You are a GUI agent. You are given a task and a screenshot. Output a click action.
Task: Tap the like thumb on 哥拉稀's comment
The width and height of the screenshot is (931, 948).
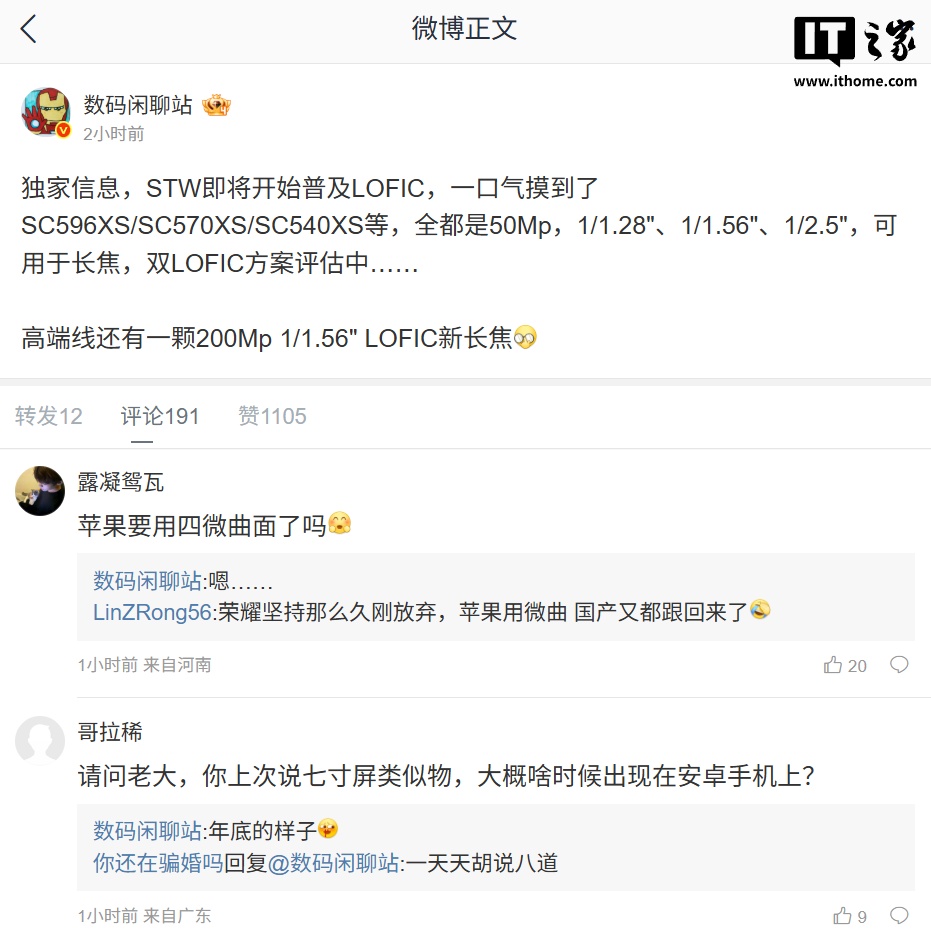(841, 915)
